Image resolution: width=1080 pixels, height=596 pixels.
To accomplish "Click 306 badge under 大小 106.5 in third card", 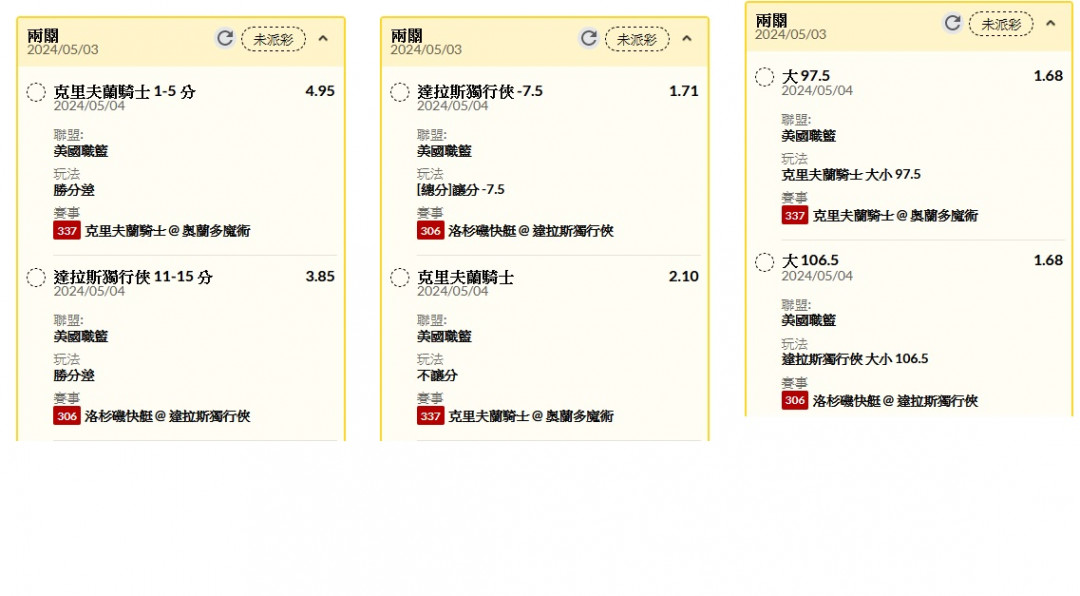I will (795, 400).
